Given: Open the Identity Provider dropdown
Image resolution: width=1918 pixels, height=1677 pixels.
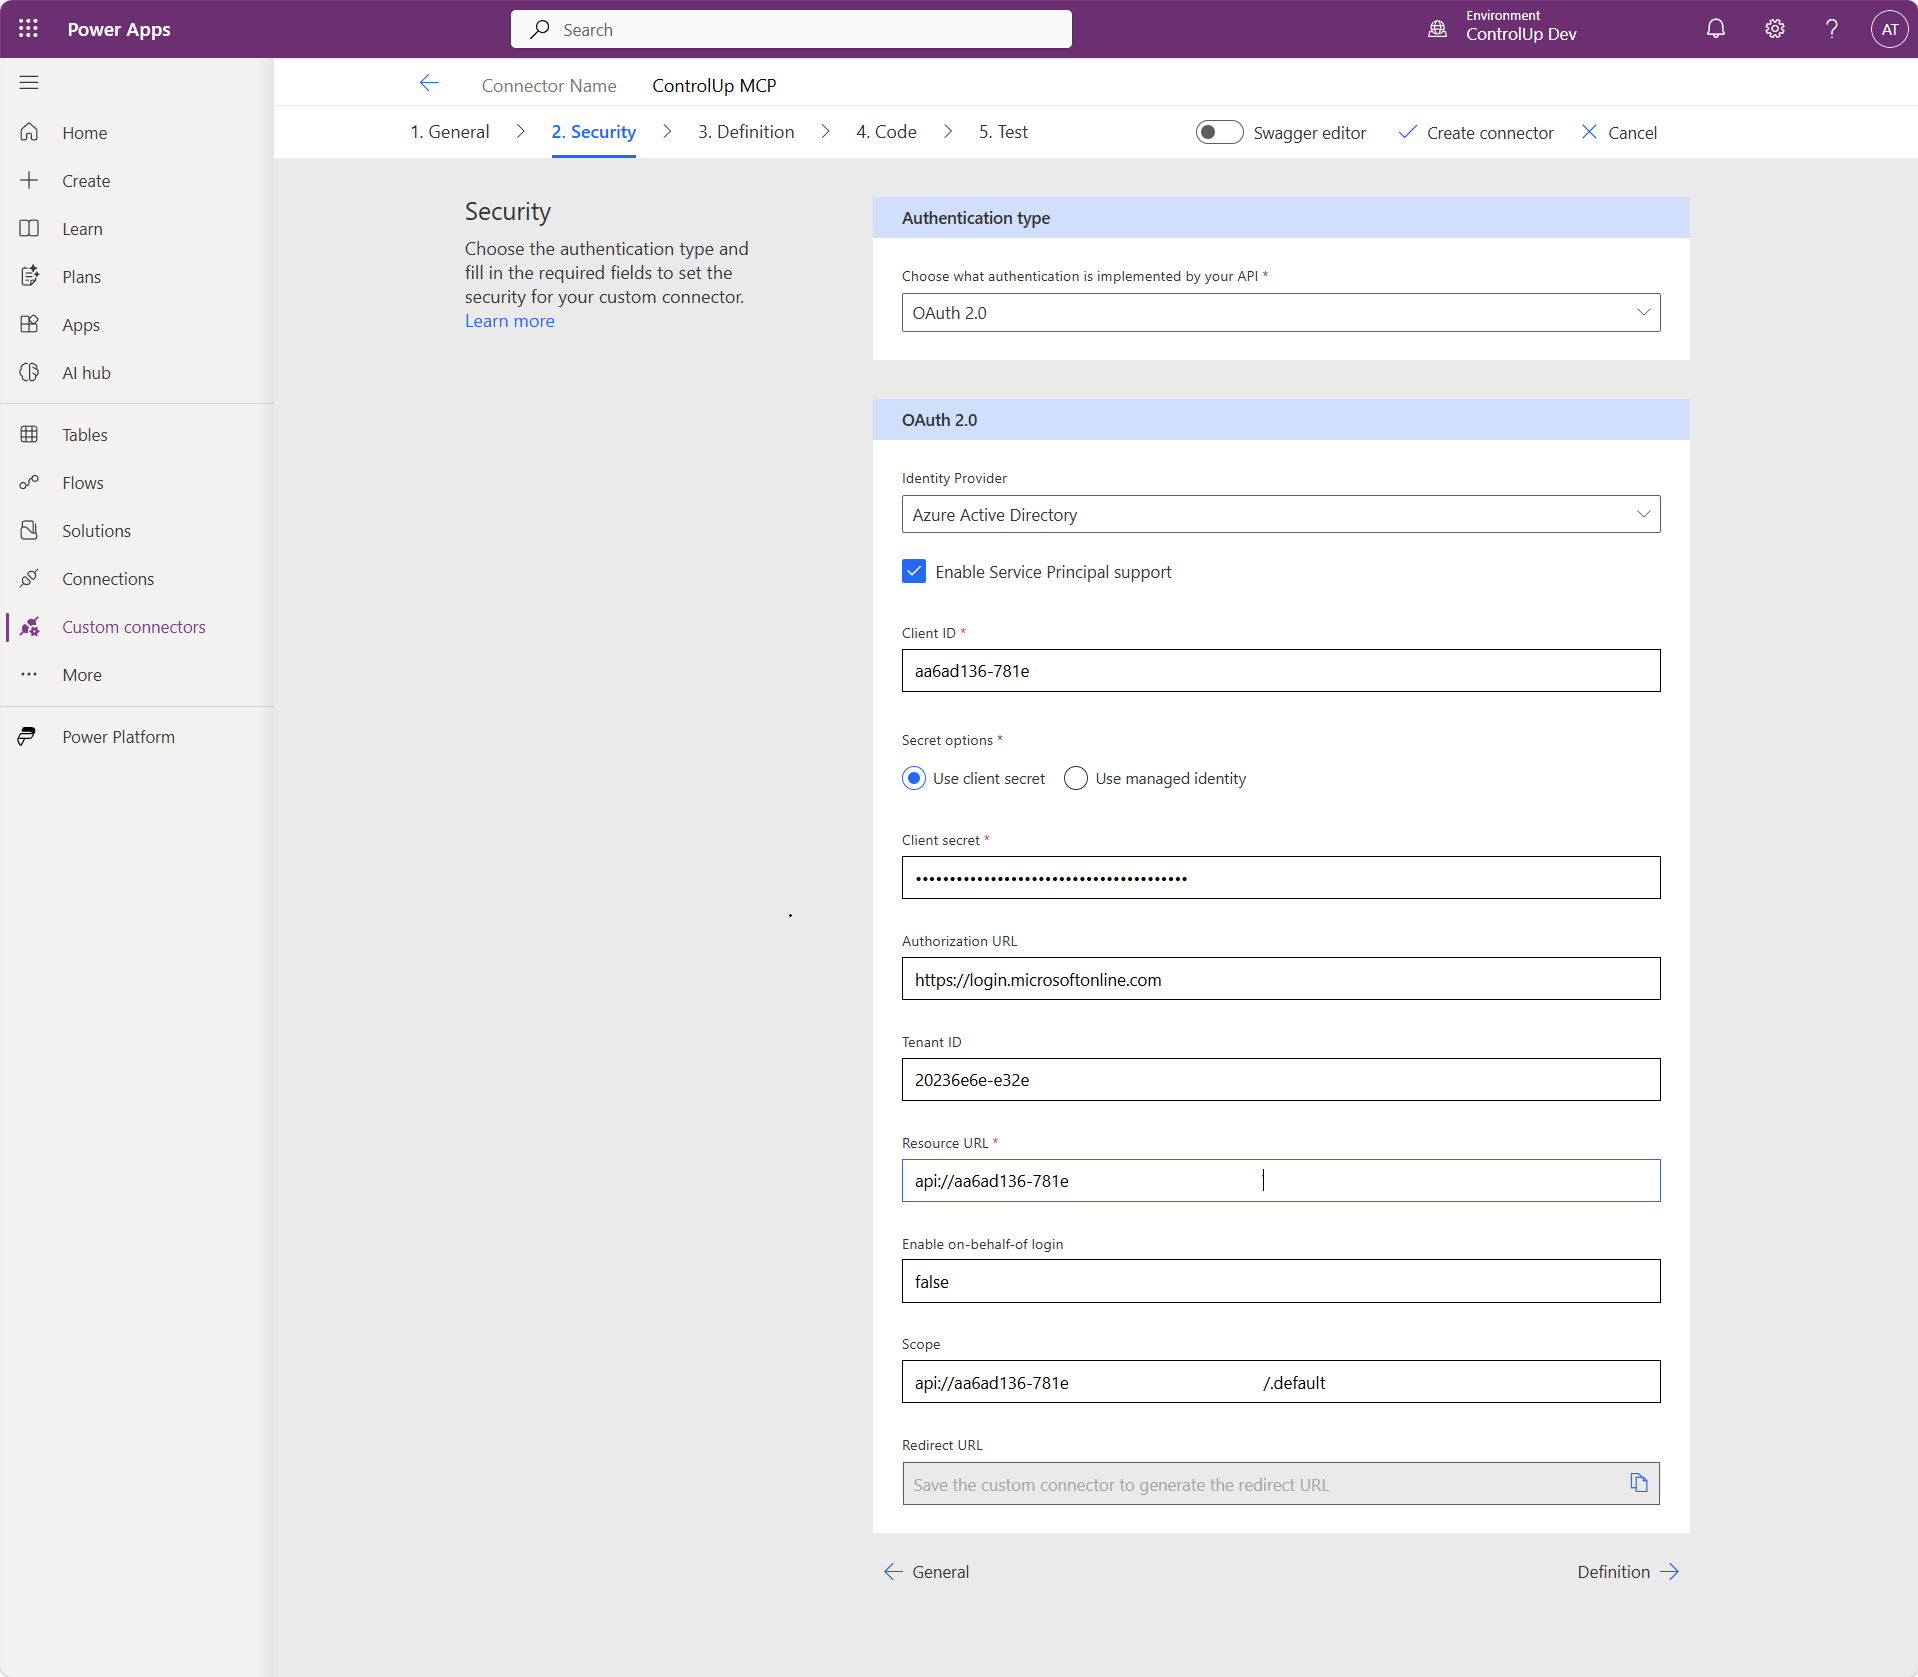Looking at the screenshot, I should 1281,514.
